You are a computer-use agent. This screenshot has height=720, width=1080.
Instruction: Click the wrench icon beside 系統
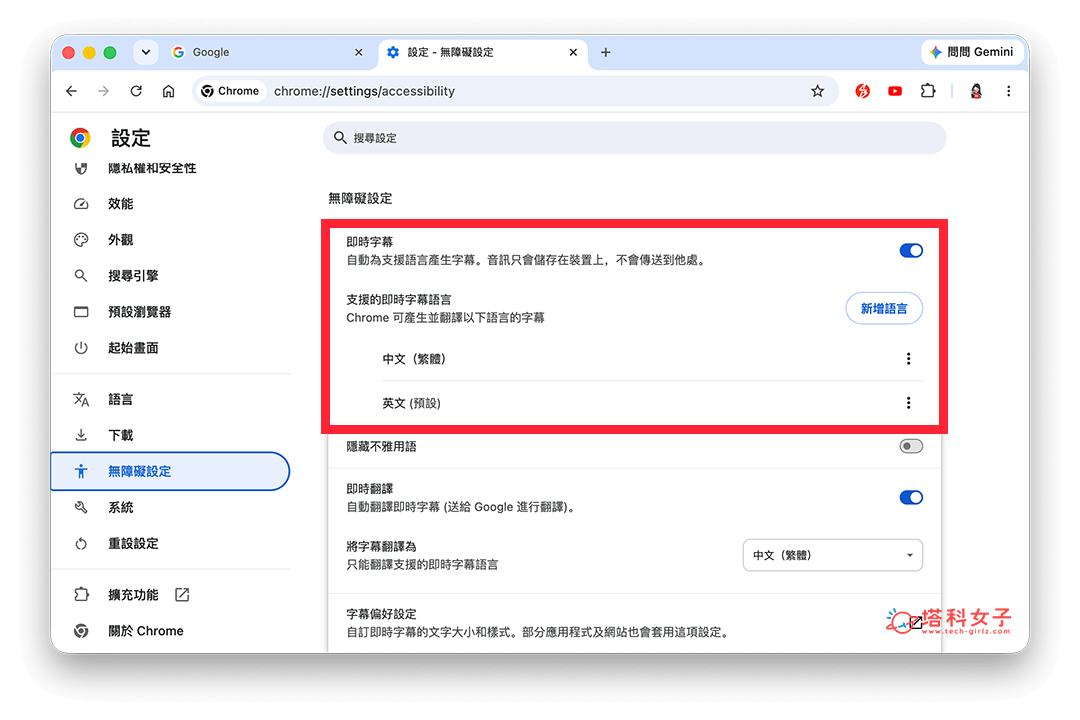[81, 508]
